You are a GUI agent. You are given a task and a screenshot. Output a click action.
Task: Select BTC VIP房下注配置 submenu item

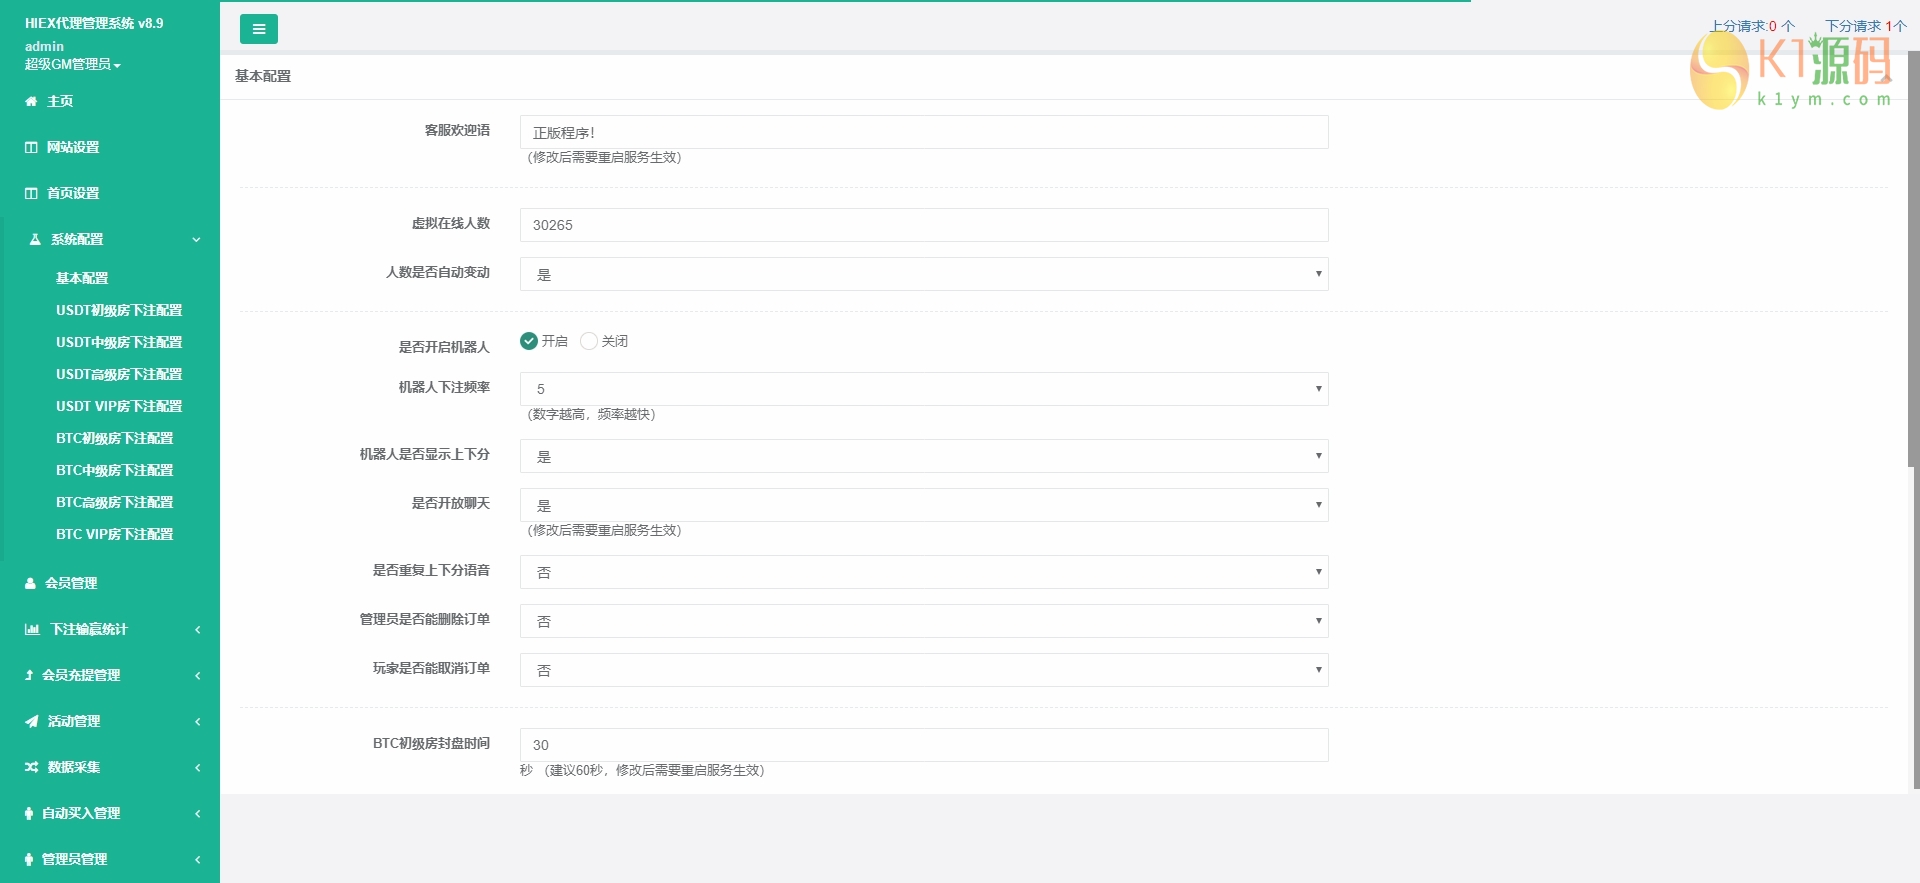click(115, 534)
